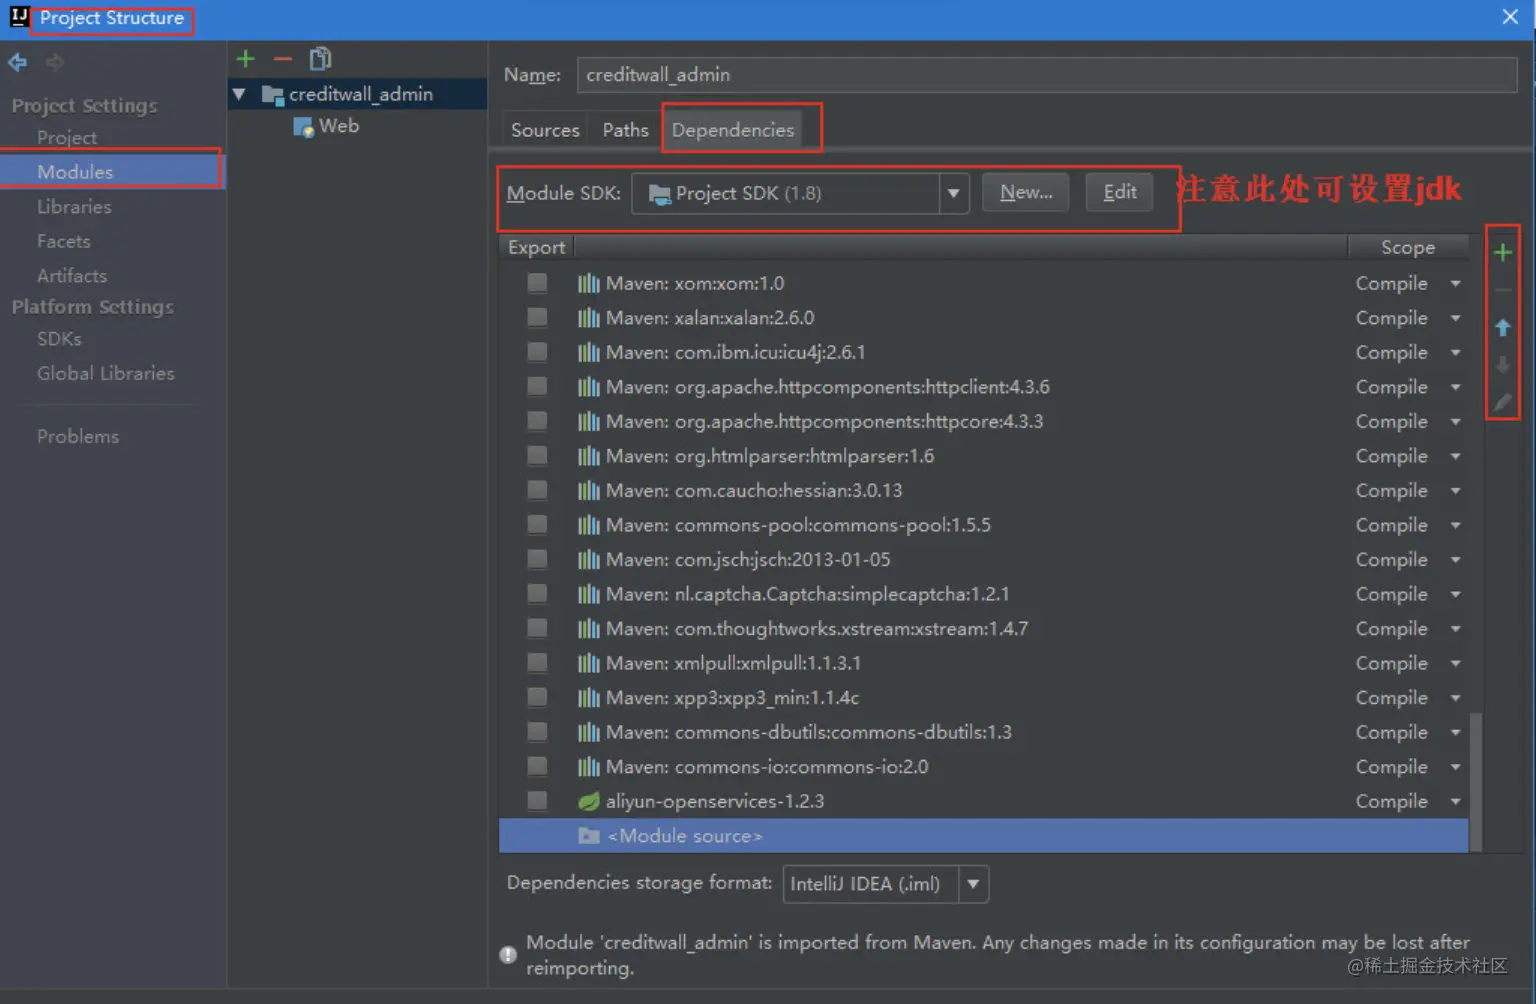Check export box for icu4j:2.6.1
The image size is (1536, 1004).
tap(537, 352)
